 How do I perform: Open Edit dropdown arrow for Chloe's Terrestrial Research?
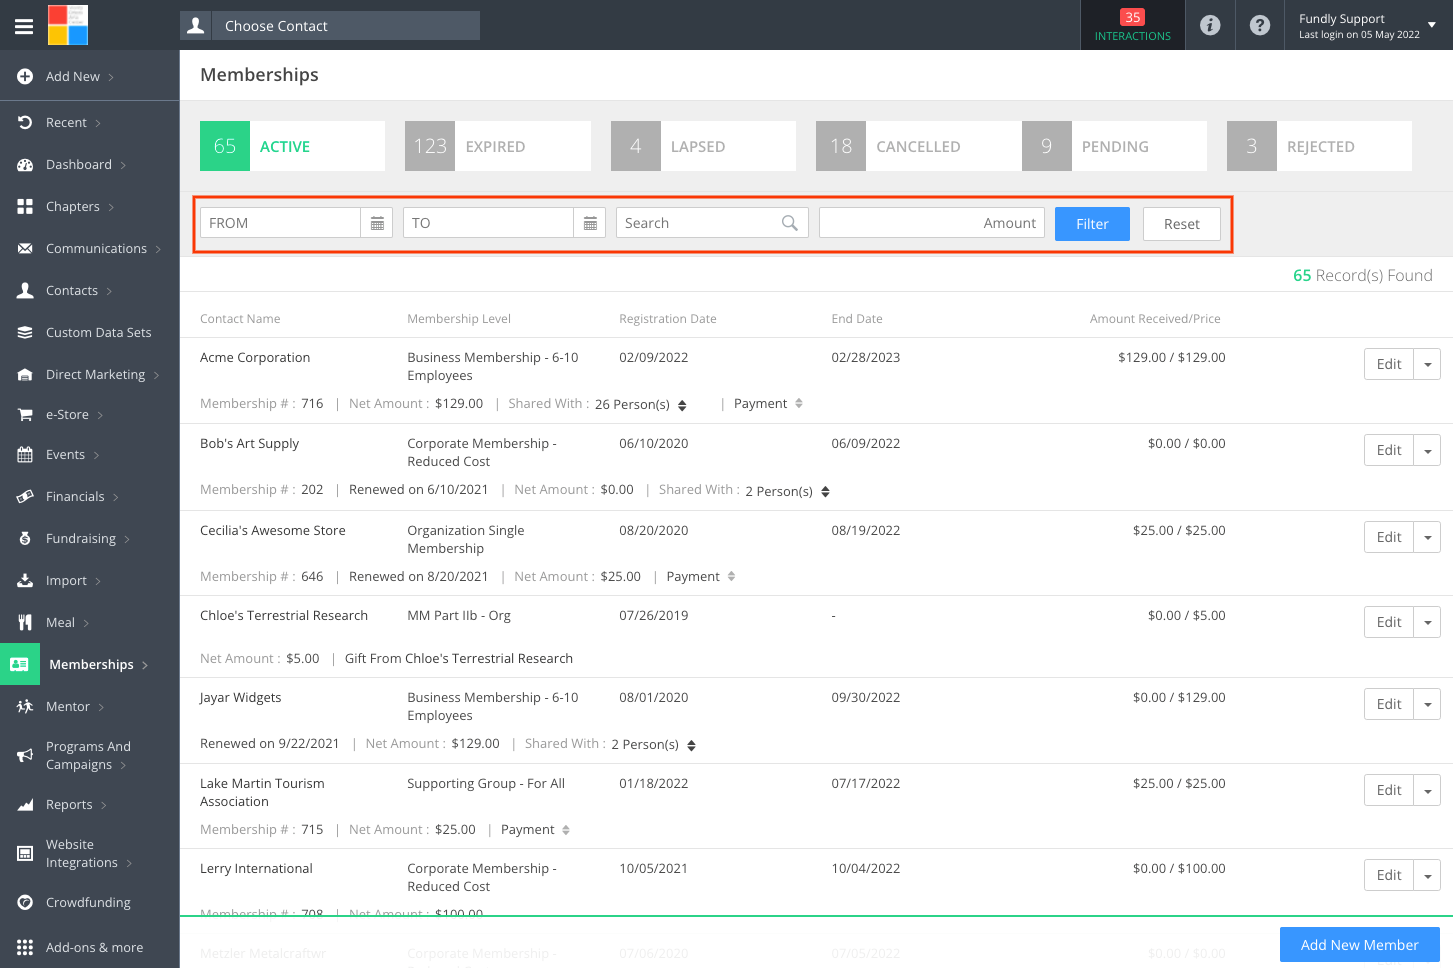pyautogui.click(x=1427, y=622)
